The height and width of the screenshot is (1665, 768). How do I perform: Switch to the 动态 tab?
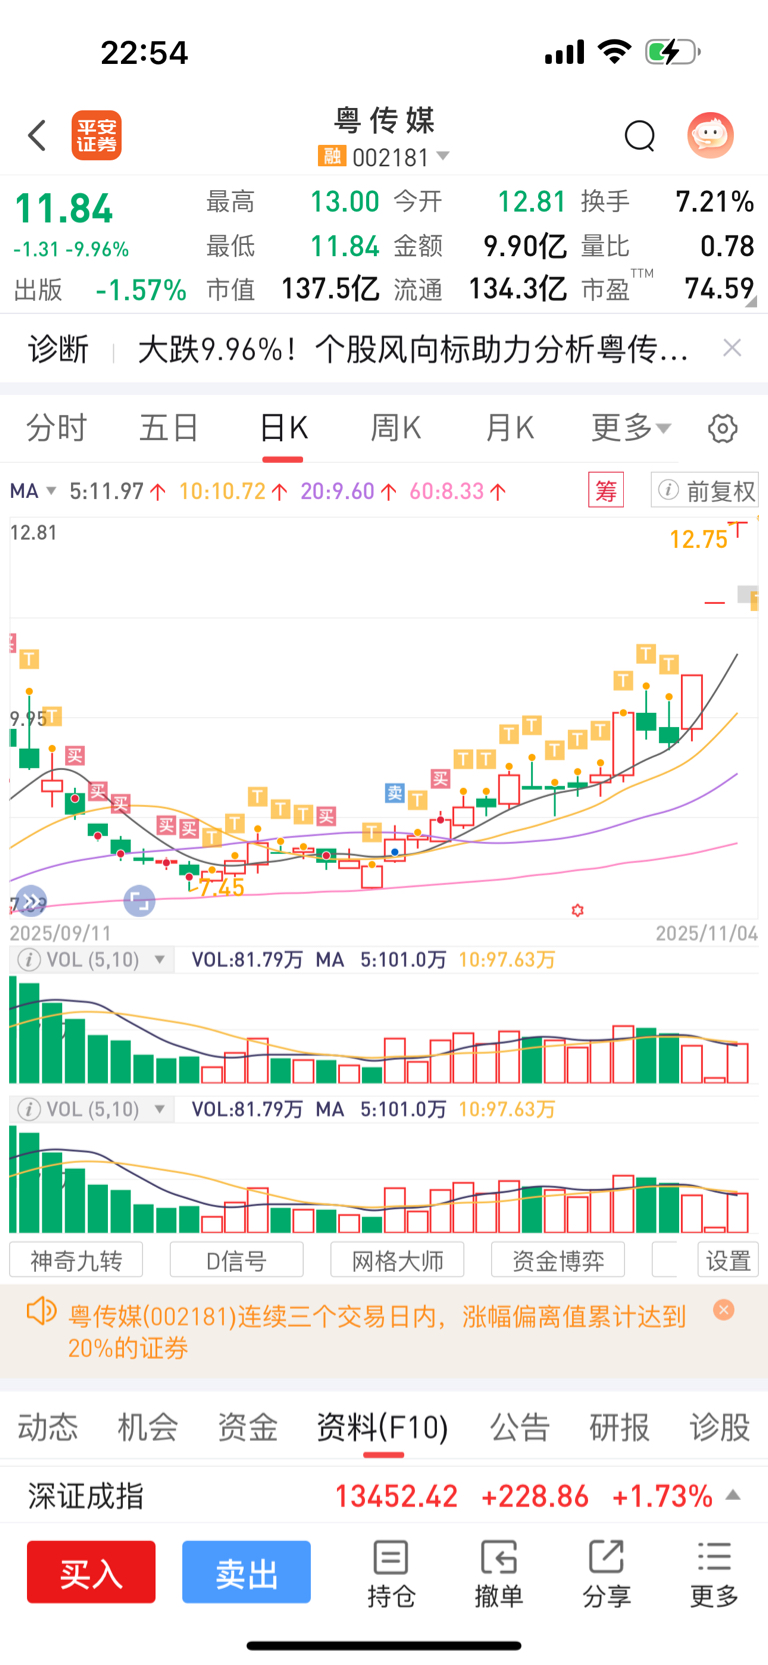click(47, 1427)
